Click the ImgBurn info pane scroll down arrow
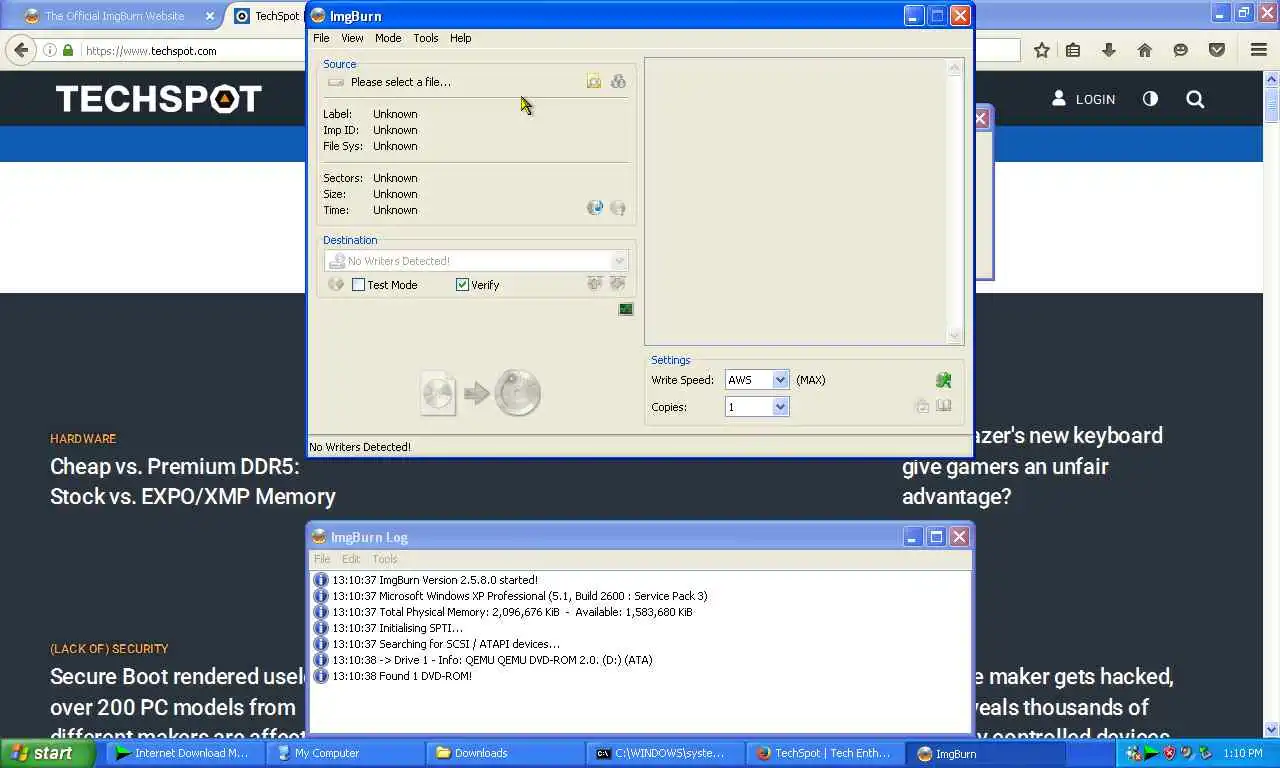 click(x=954, y=336)
